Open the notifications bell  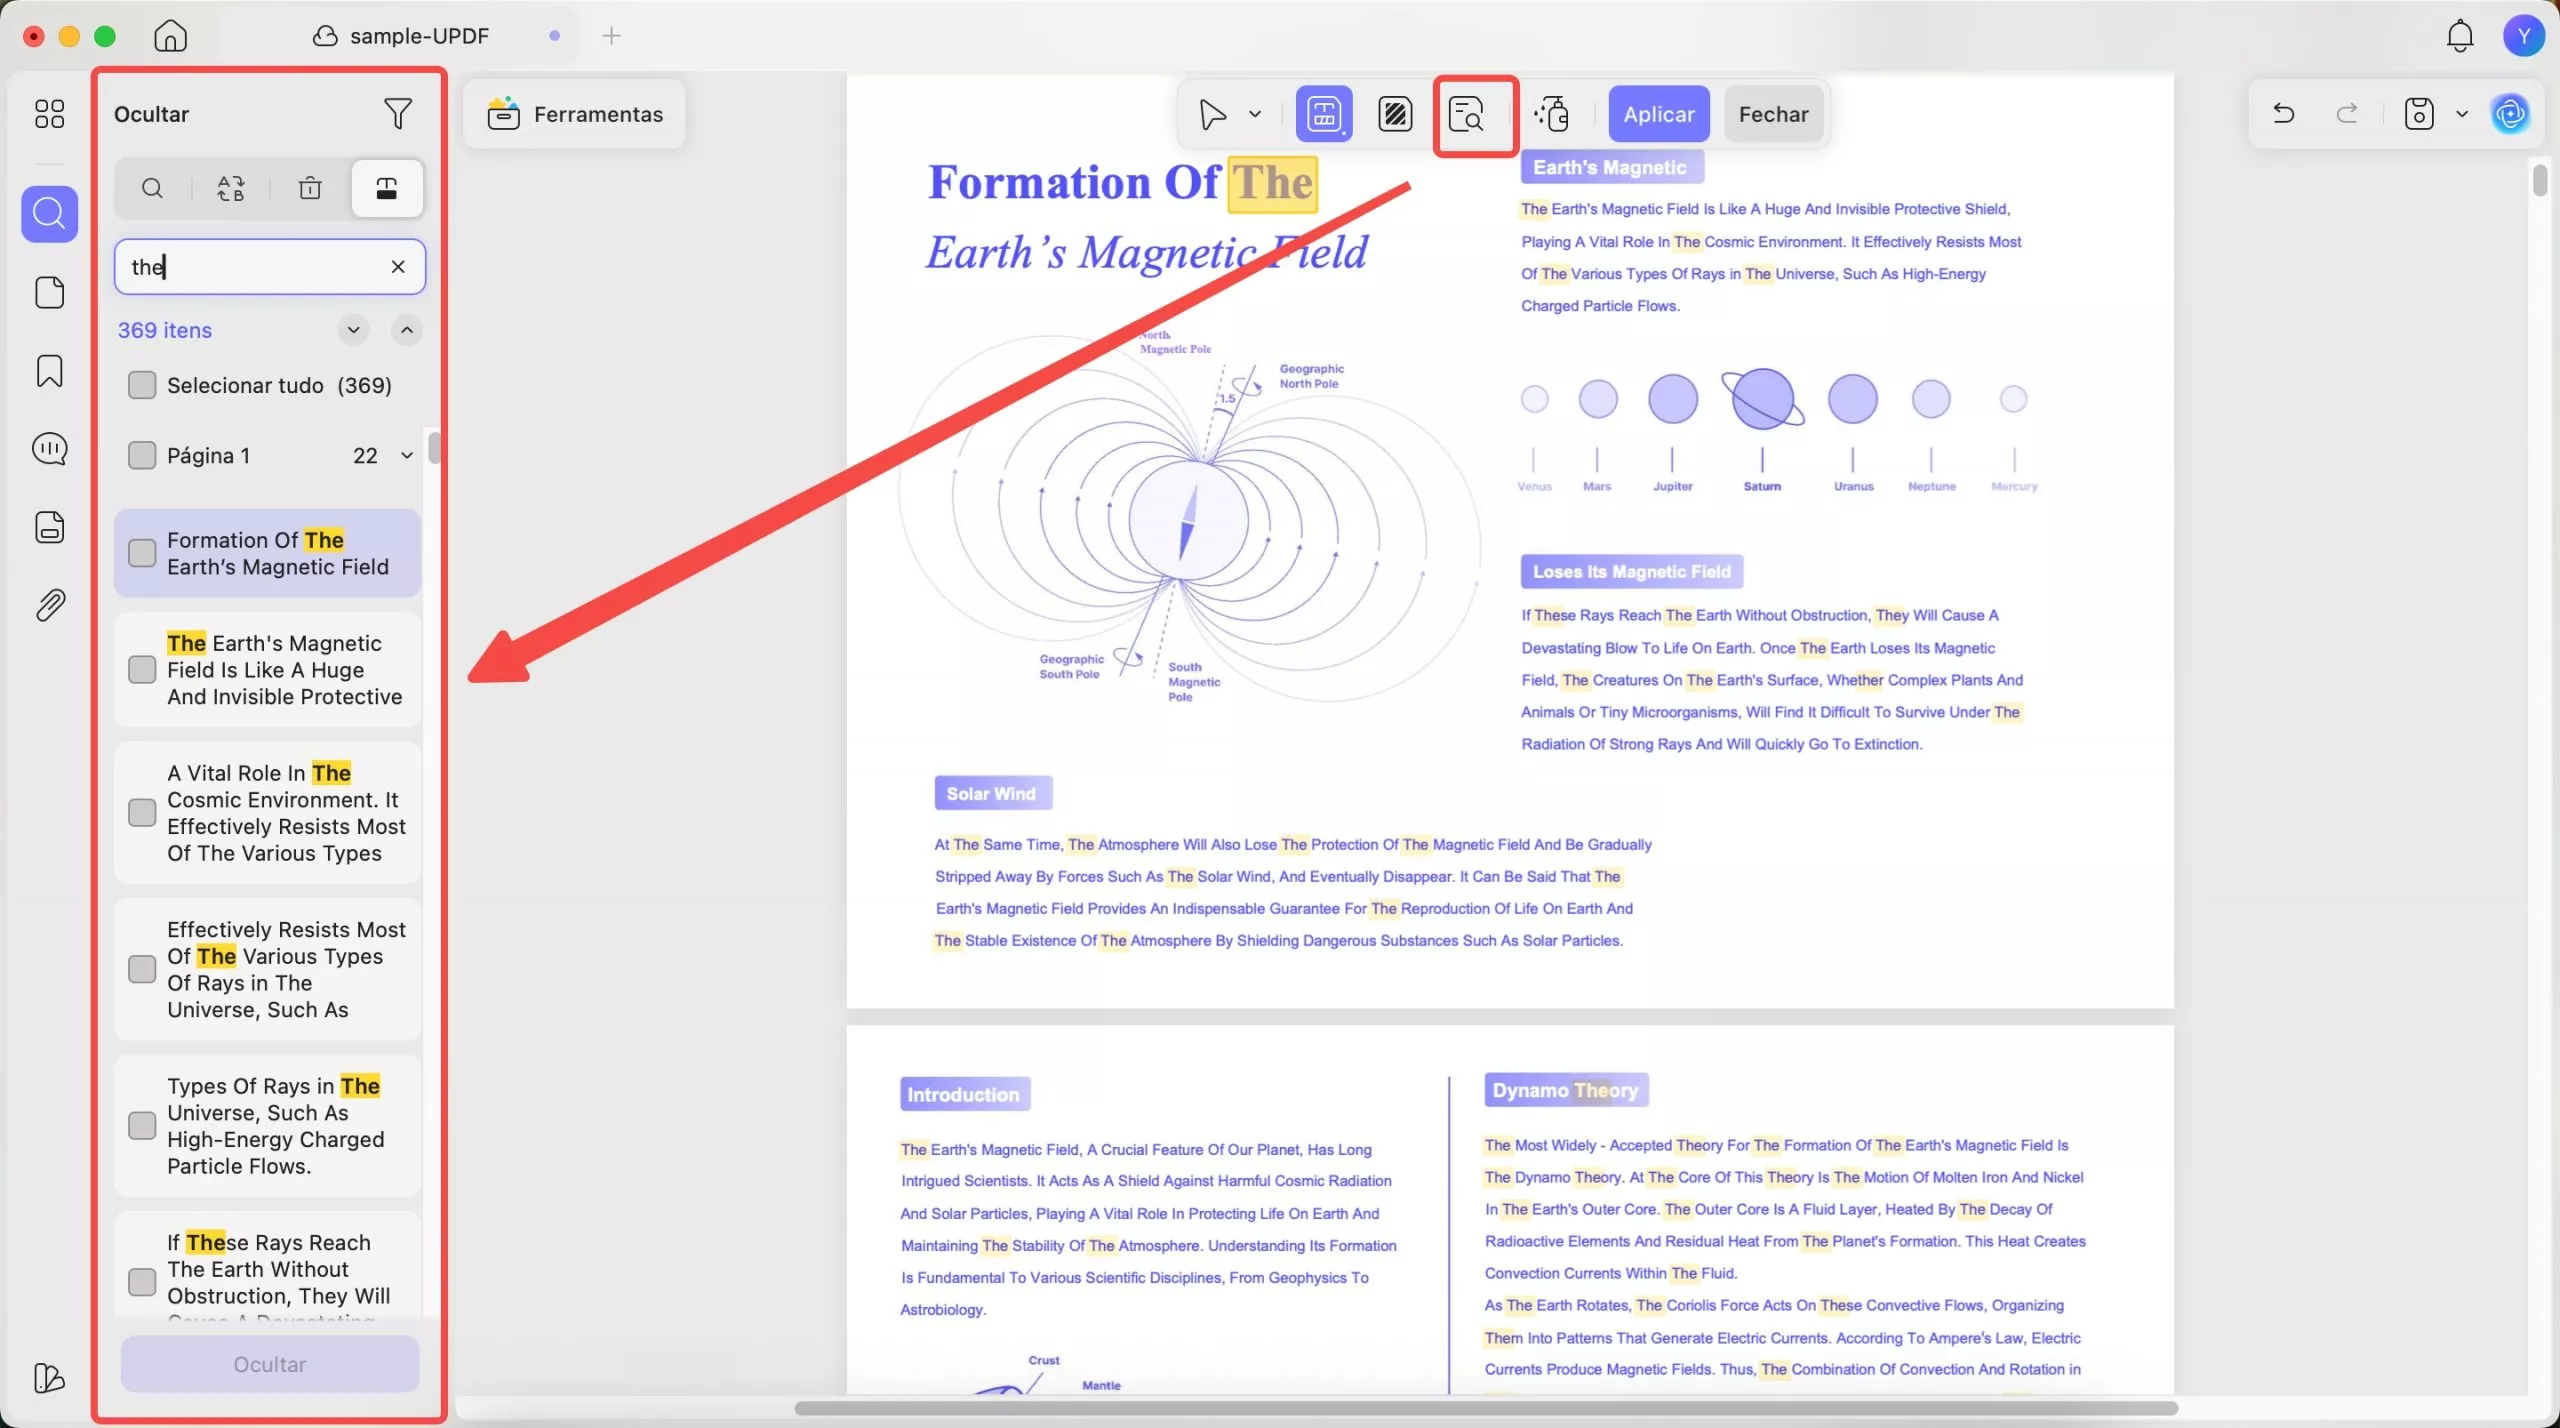pos(2459,36)
